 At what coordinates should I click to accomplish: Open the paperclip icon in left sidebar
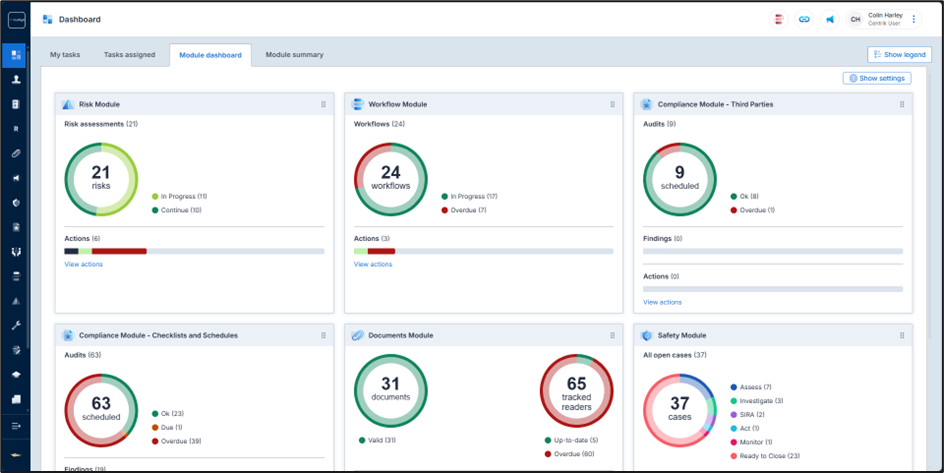(15, 153)
